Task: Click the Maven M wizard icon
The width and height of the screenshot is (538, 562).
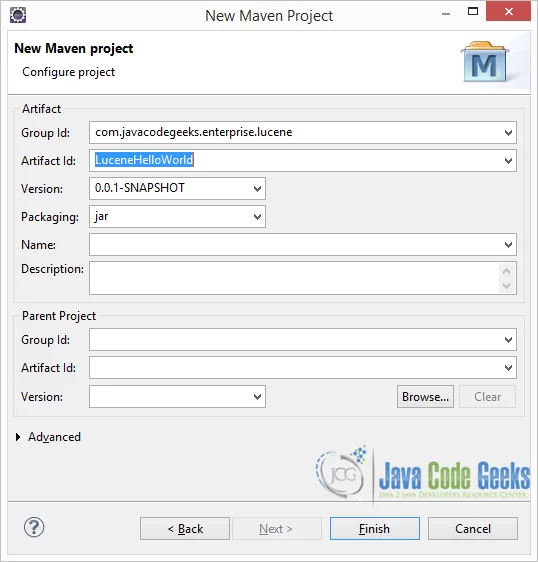Action: point(485,62)
